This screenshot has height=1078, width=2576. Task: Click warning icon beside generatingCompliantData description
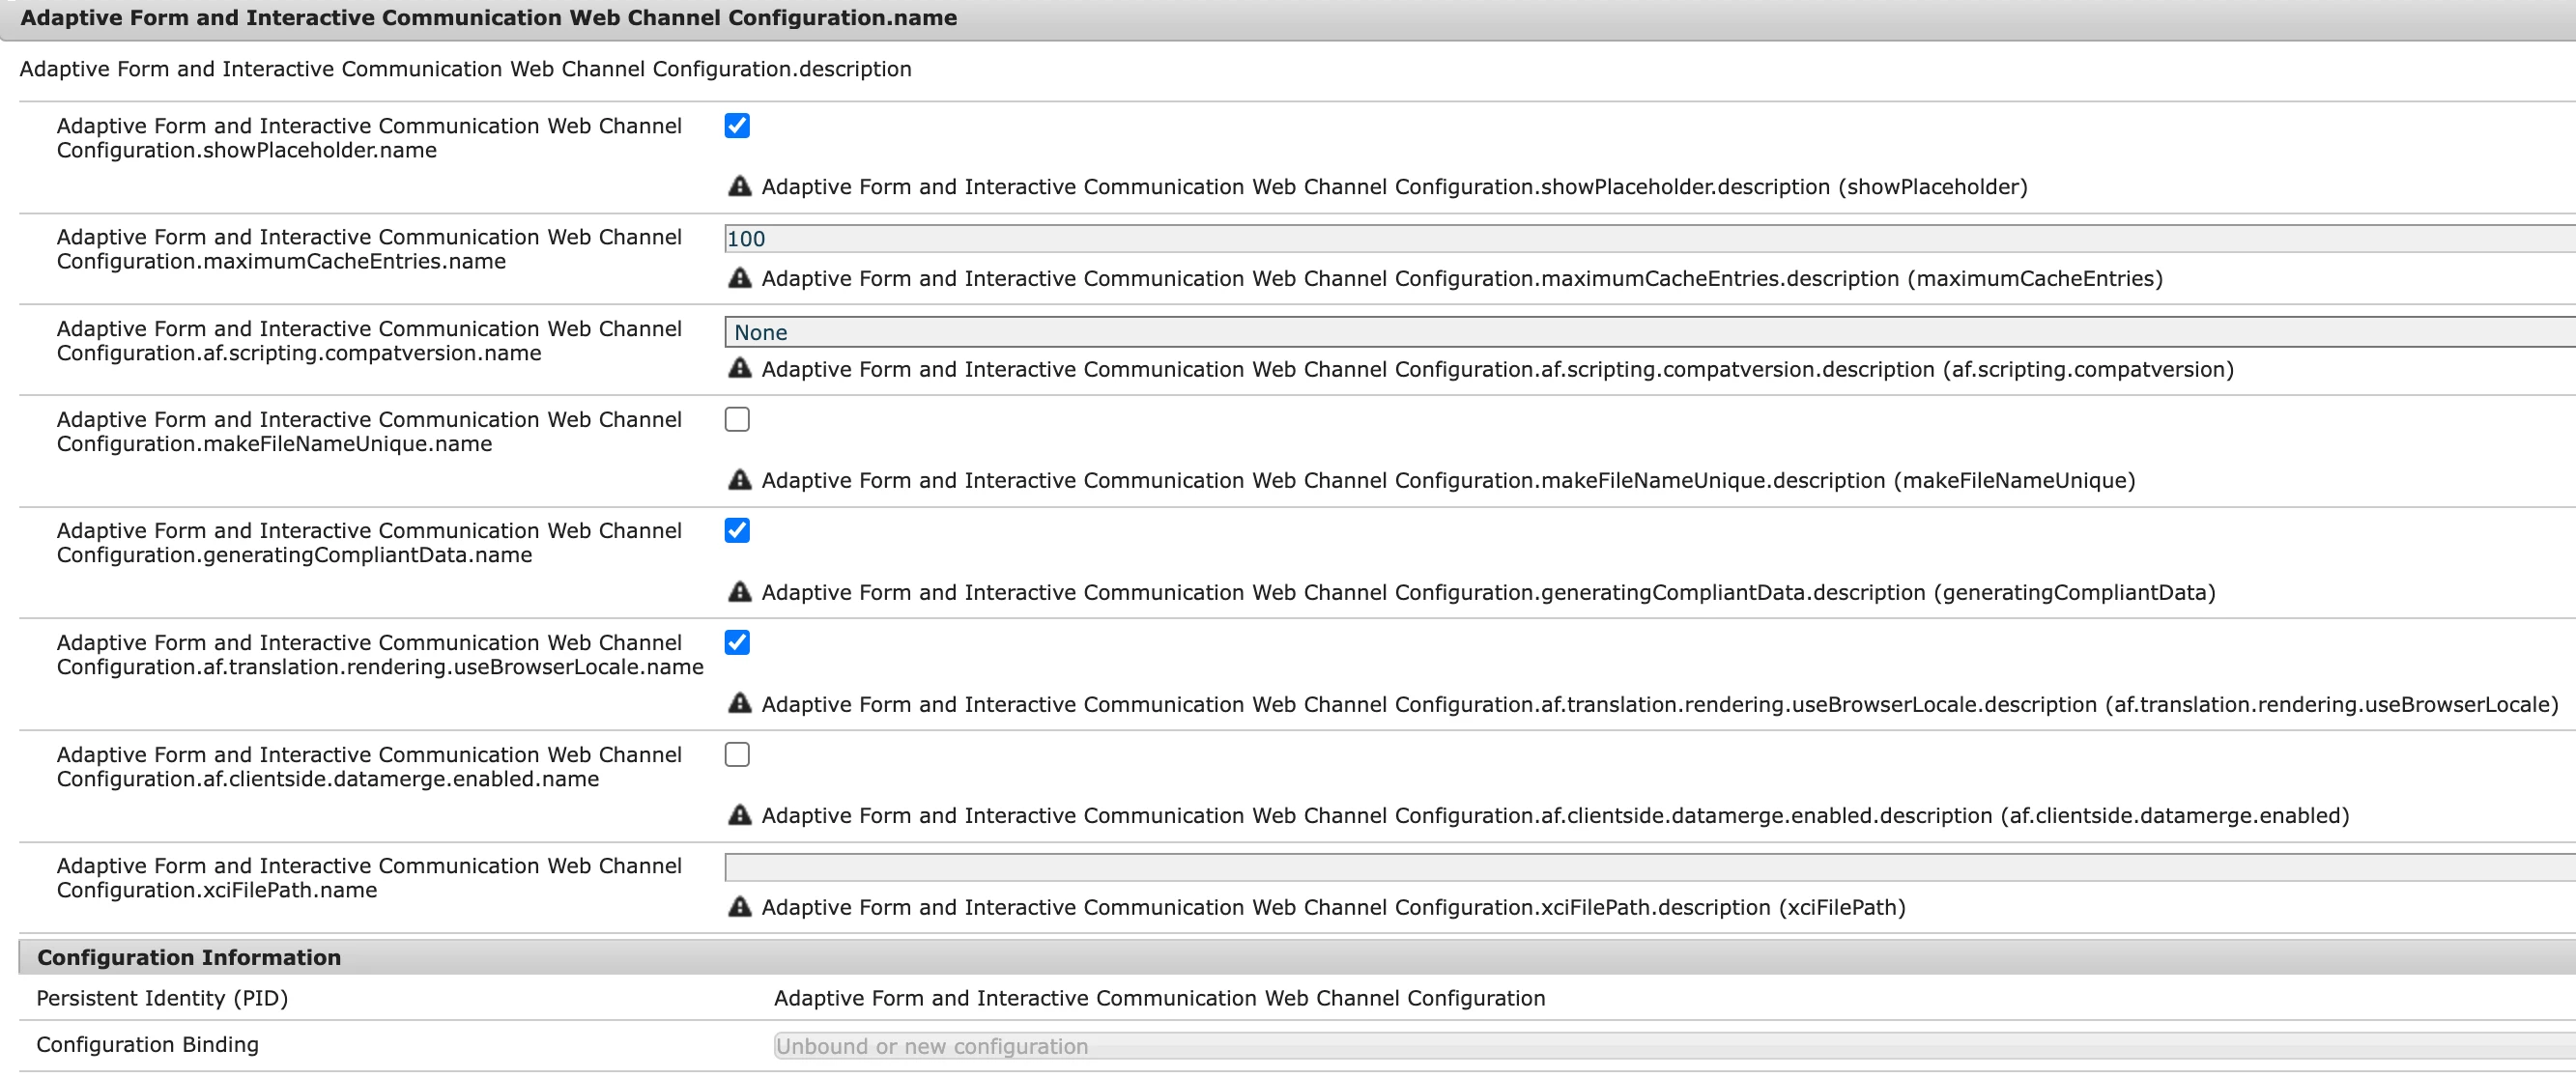[x=739, y=592]
